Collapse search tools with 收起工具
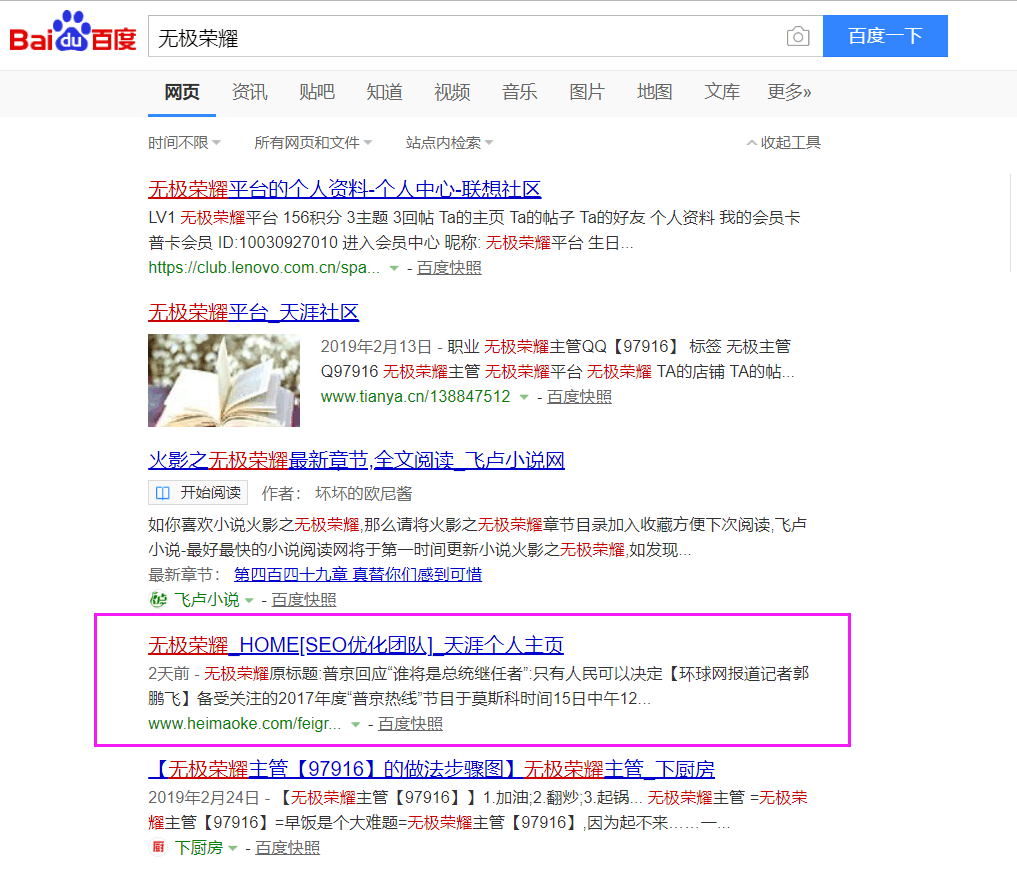Screen dimensions: 1017x876 point(784,143)
